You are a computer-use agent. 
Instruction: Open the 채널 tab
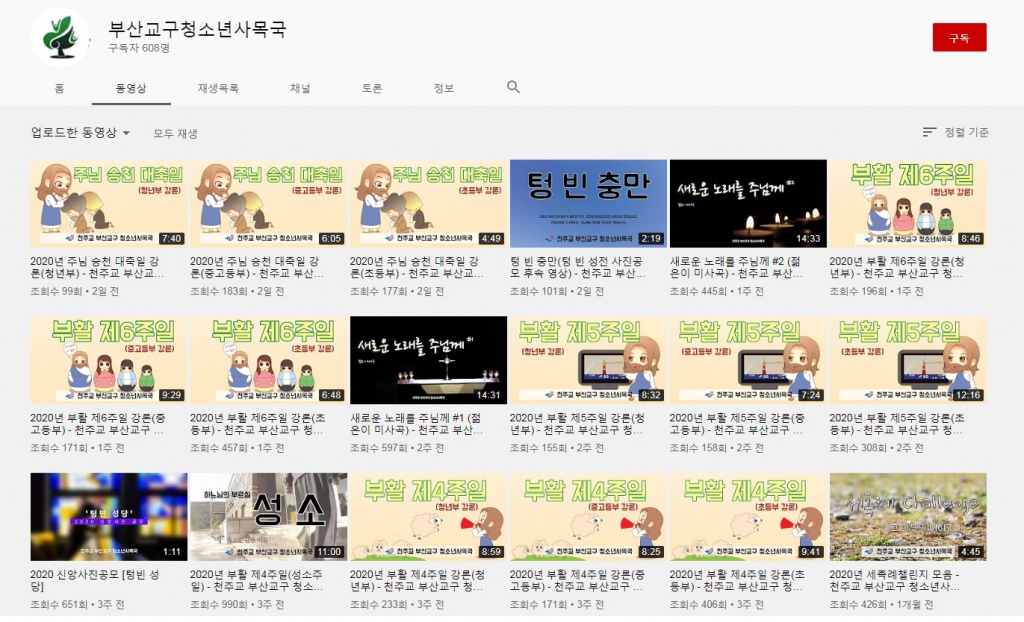click(x=300, y=88)
